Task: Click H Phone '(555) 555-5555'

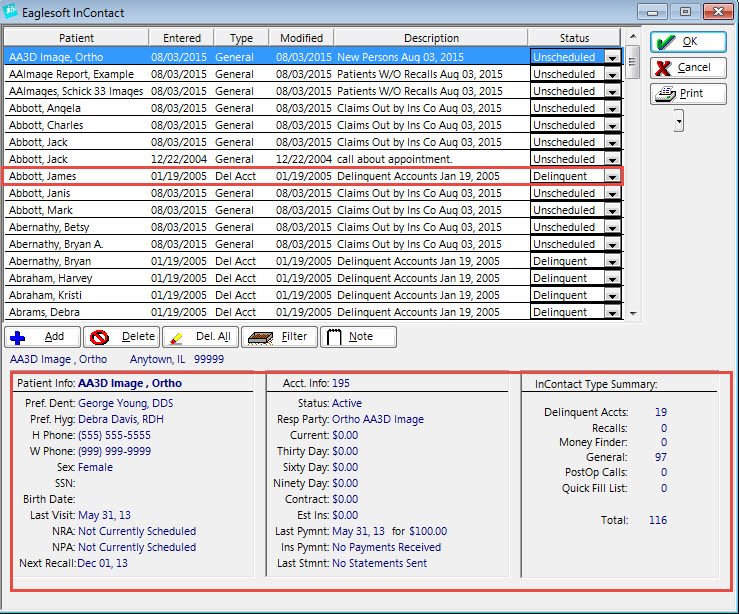Action: pyautogui.click(x=114, y=435)
